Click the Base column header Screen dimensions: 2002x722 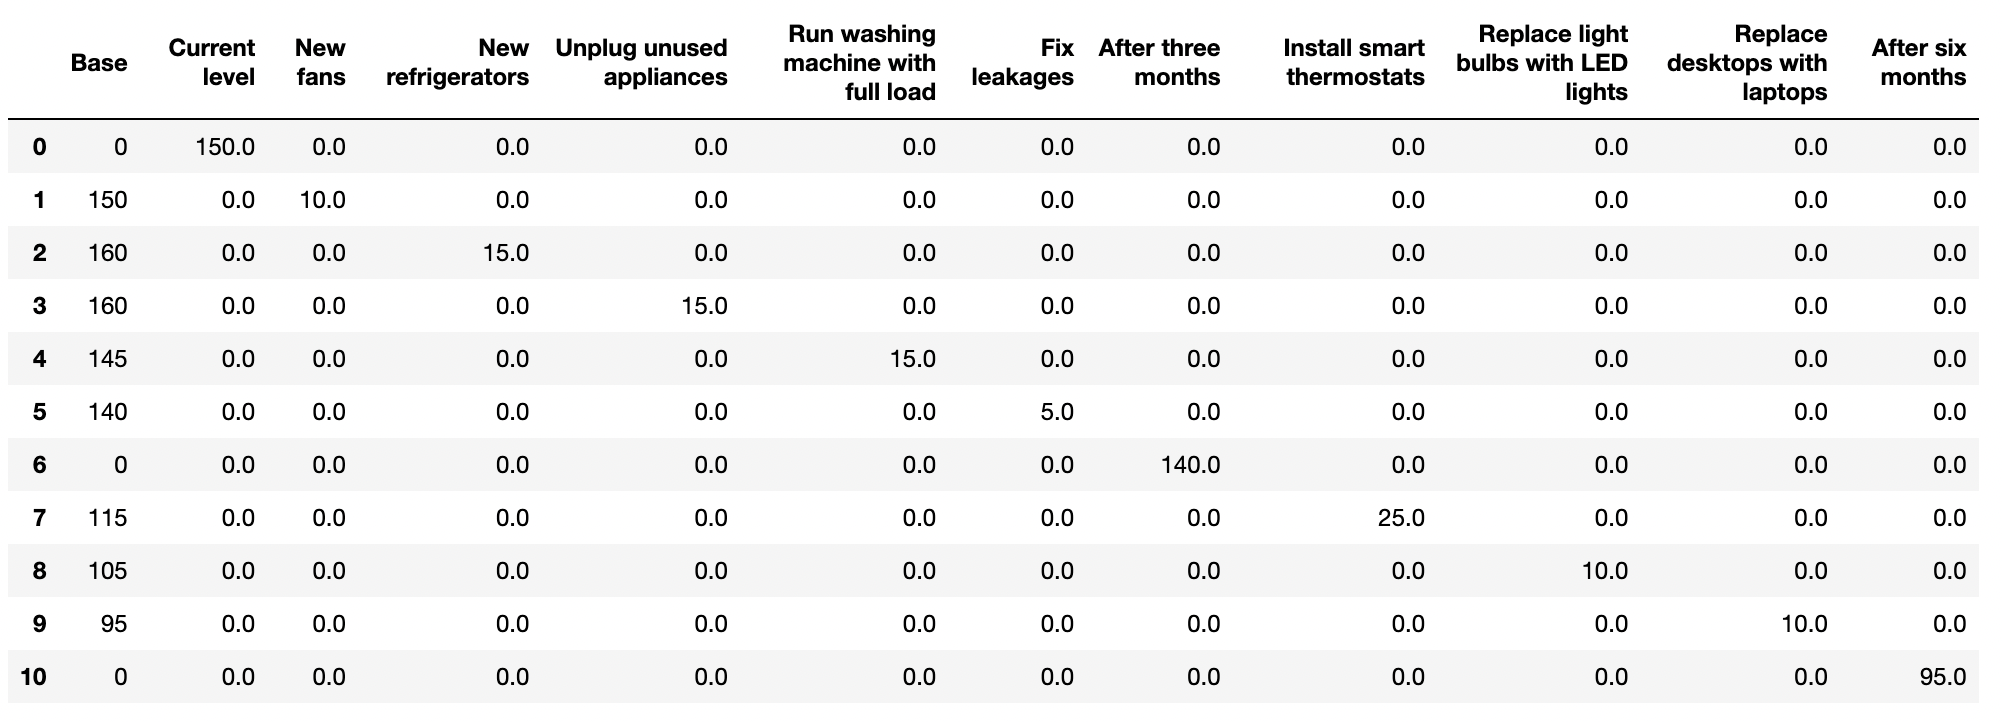pos(99,63)
